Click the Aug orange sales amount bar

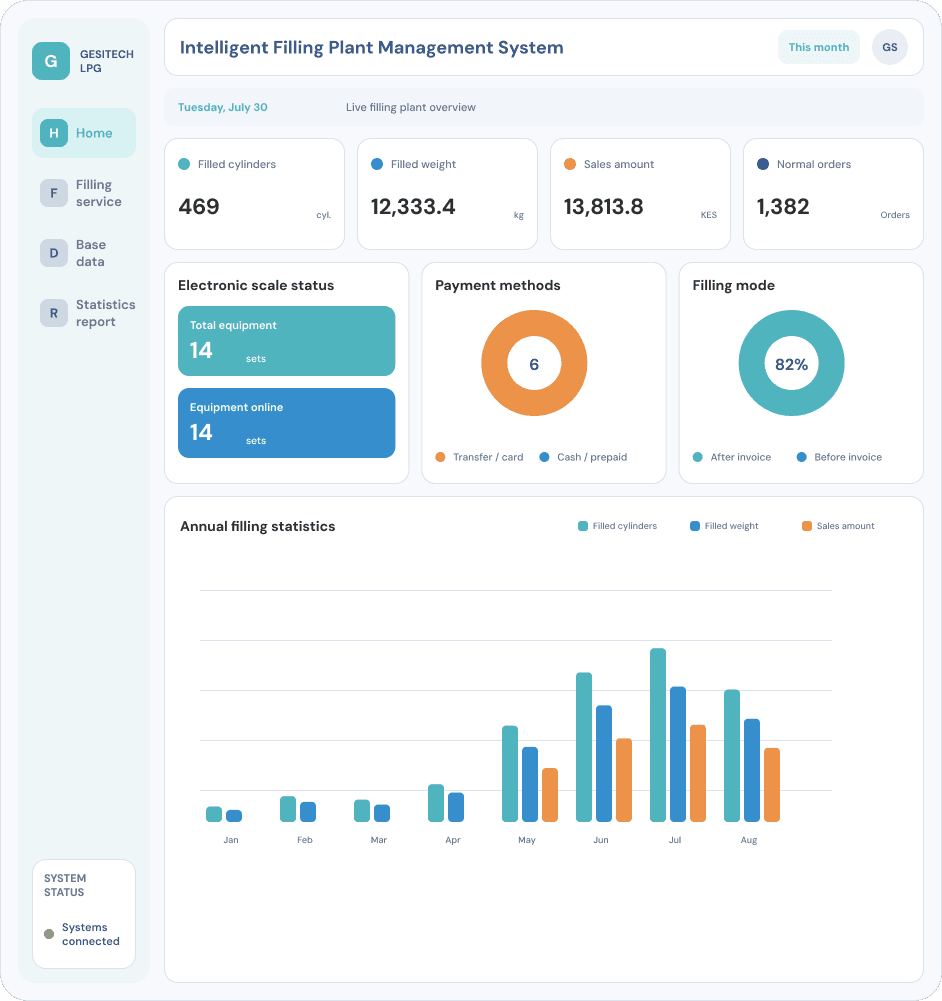click(x=772, y=785)
